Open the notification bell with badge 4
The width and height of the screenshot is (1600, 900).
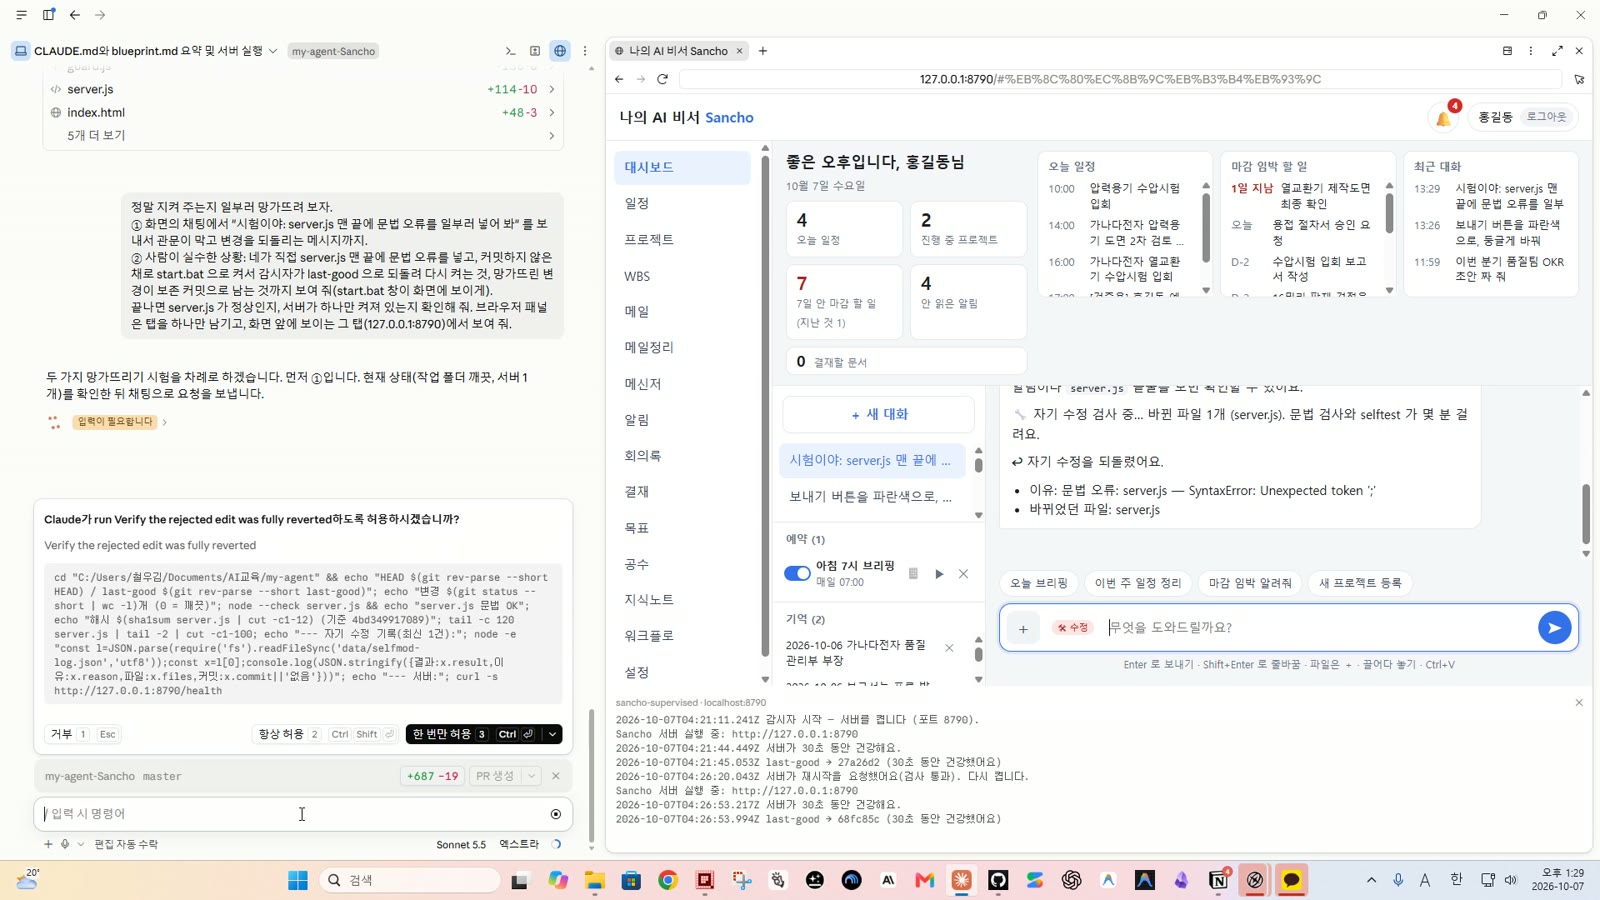(1443, 118)
